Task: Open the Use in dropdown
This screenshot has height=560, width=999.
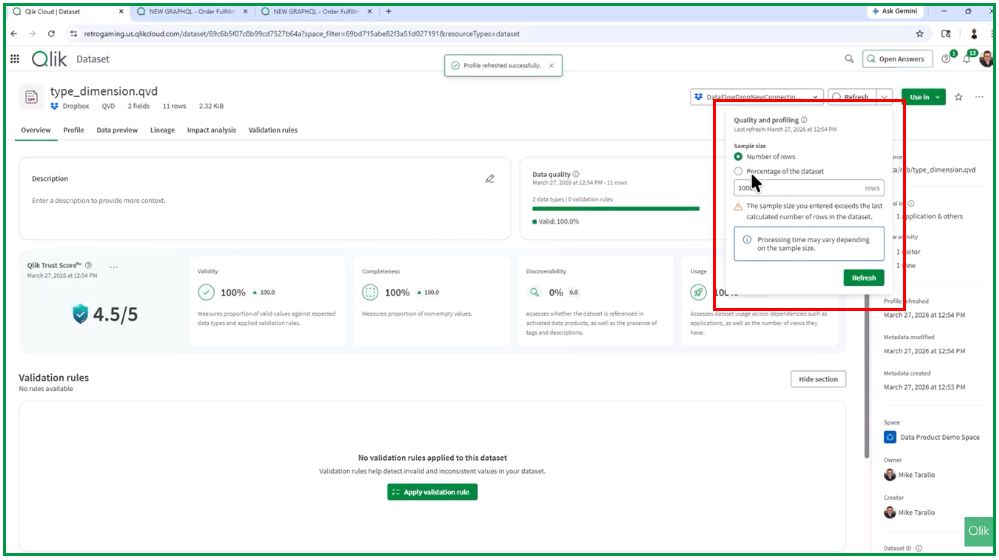Action: point(923,97)
